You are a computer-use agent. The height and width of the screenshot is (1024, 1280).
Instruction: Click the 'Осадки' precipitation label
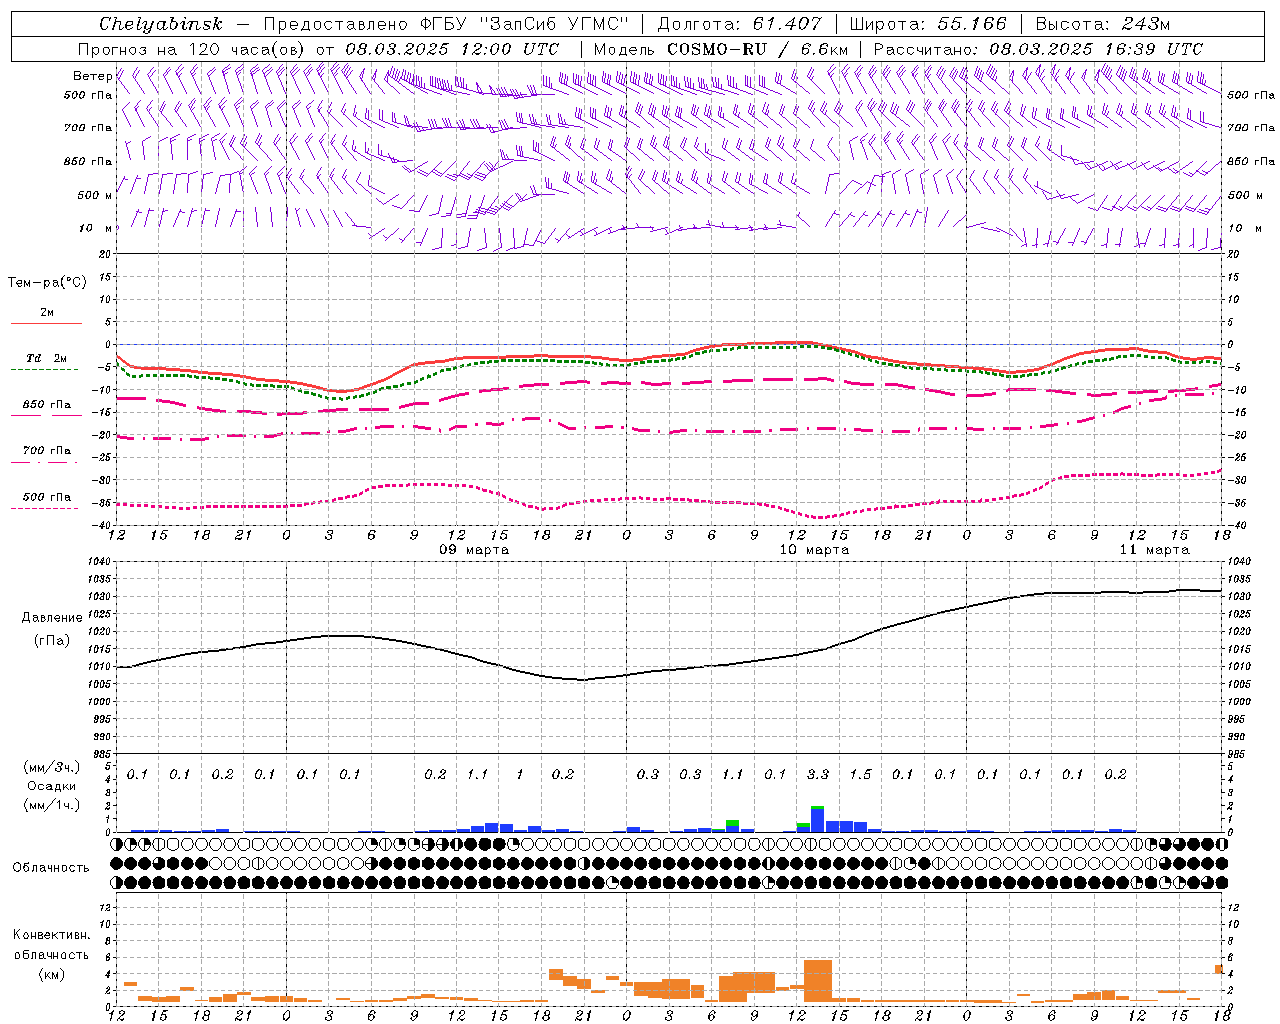52,786
